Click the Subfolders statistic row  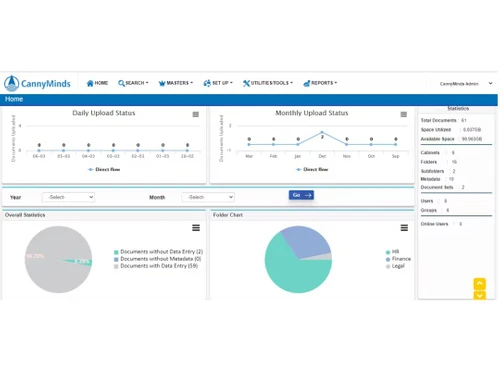coord(438,171)
